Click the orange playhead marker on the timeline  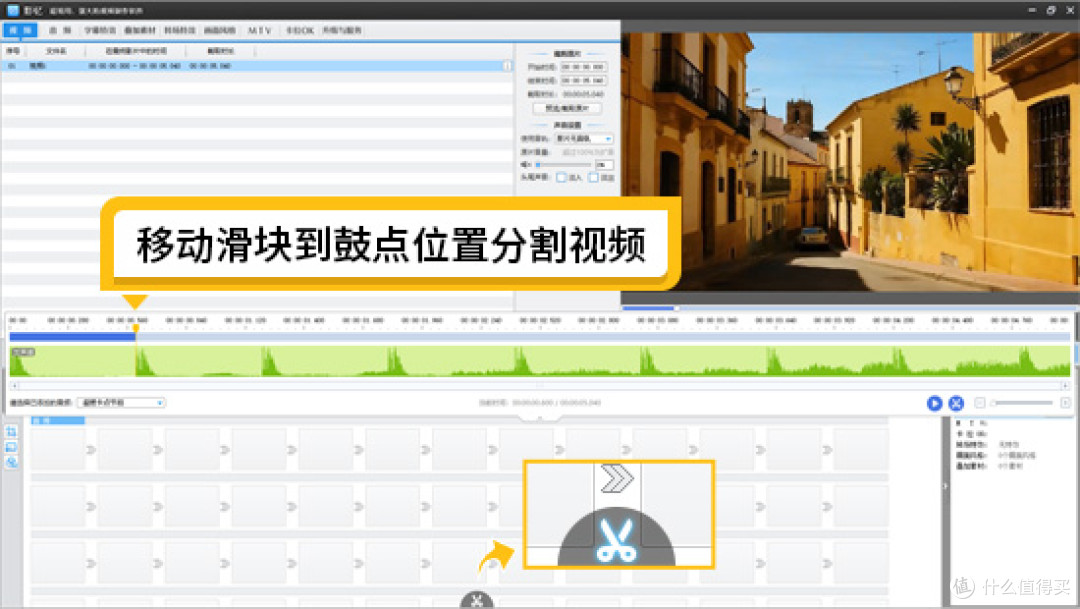tap(136, 329)
